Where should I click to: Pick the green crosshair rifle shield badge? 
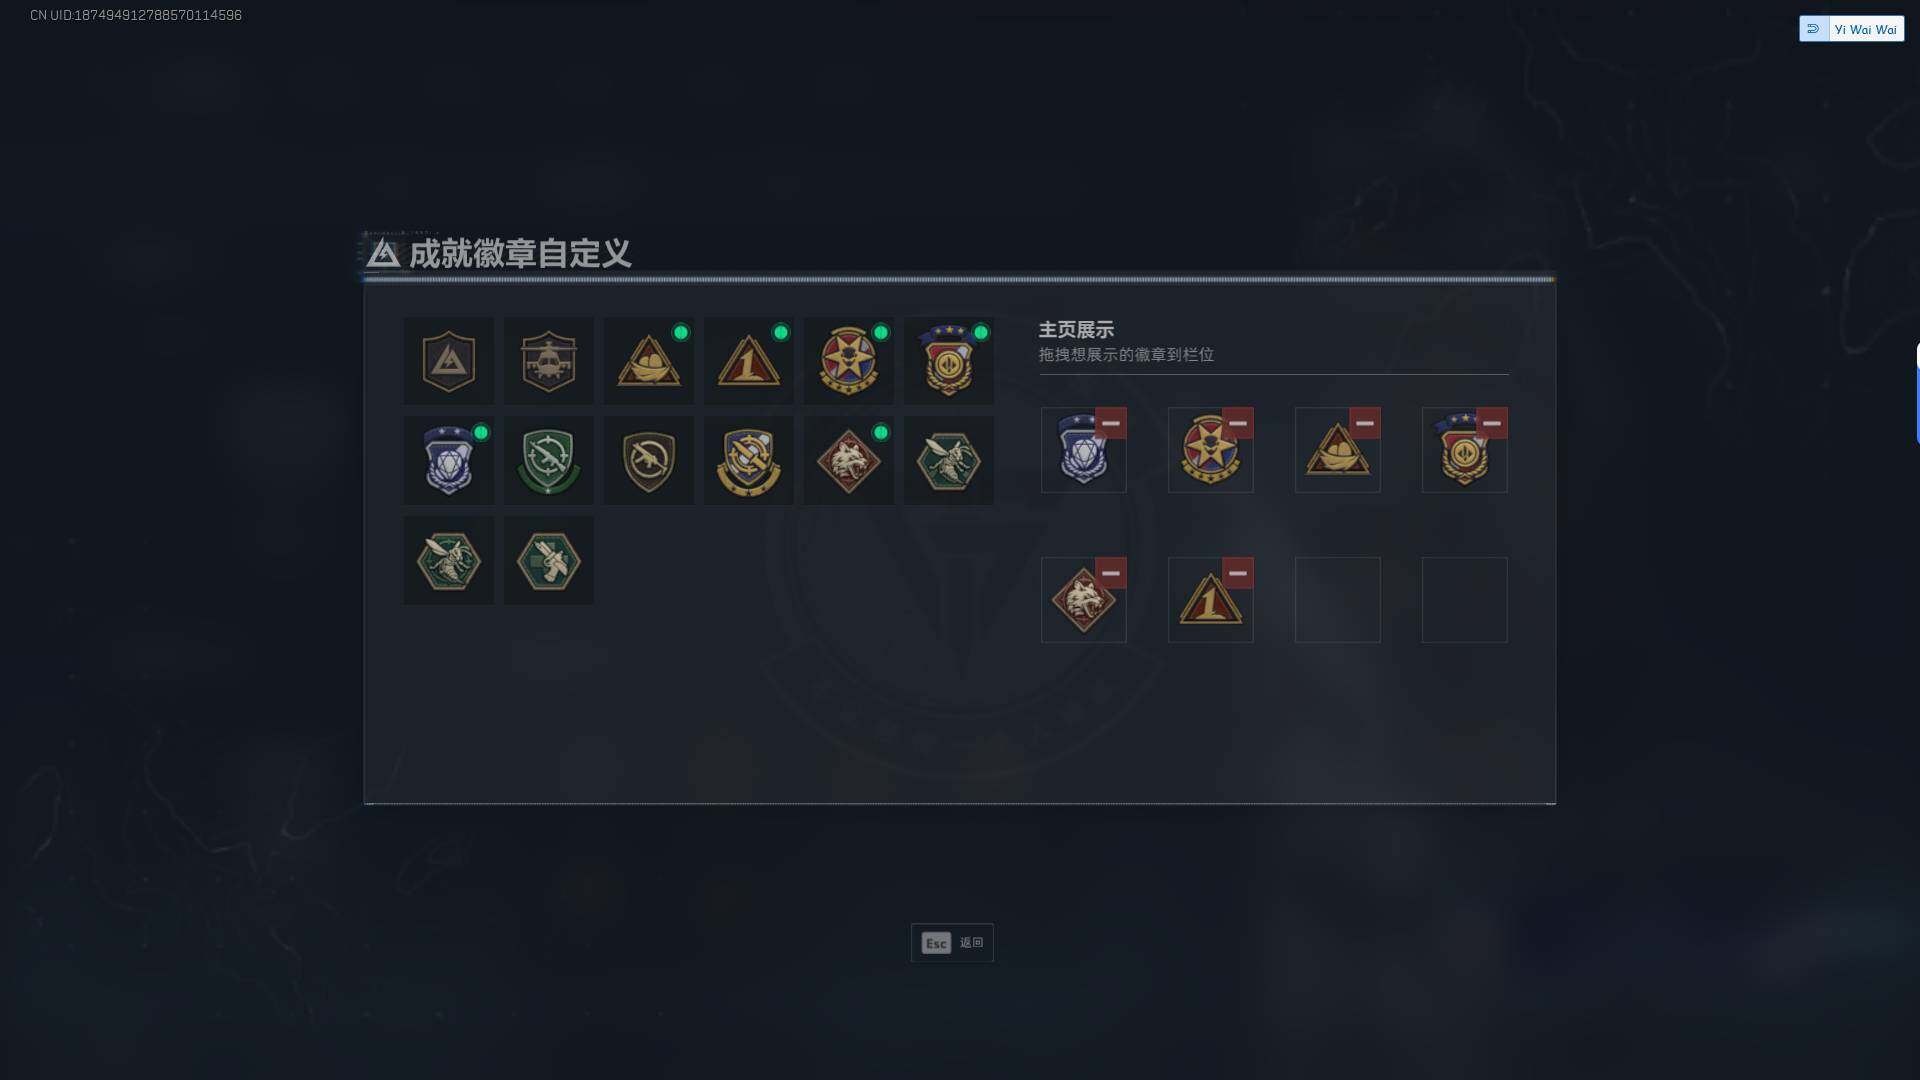tap(548, 461)
